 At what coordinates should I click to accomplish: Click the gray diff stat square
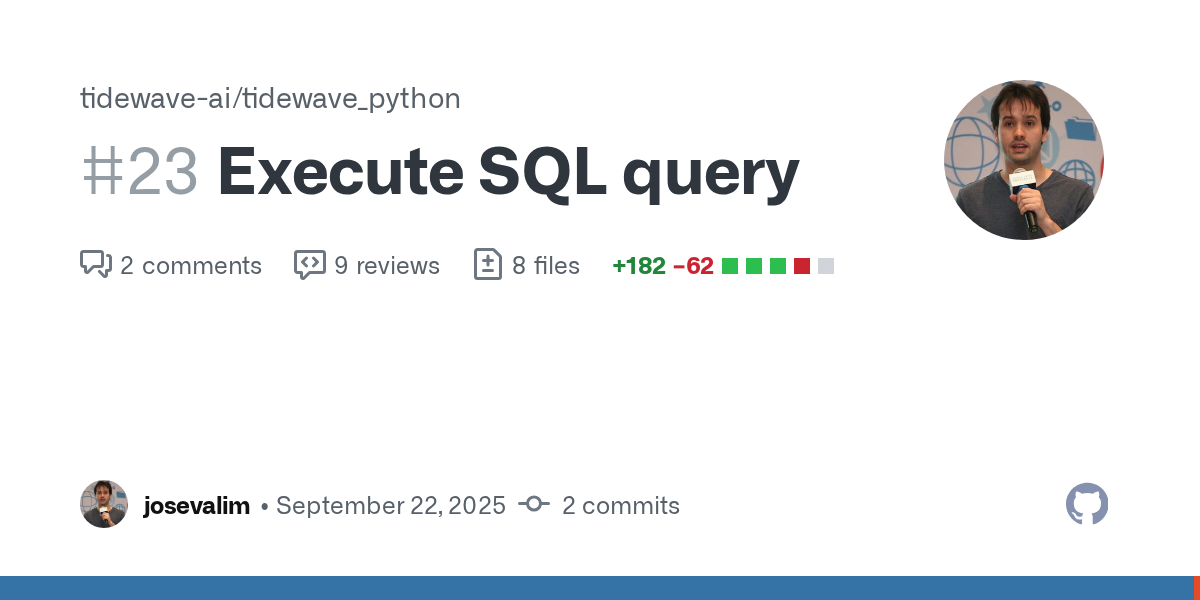(x=826, y=266)
